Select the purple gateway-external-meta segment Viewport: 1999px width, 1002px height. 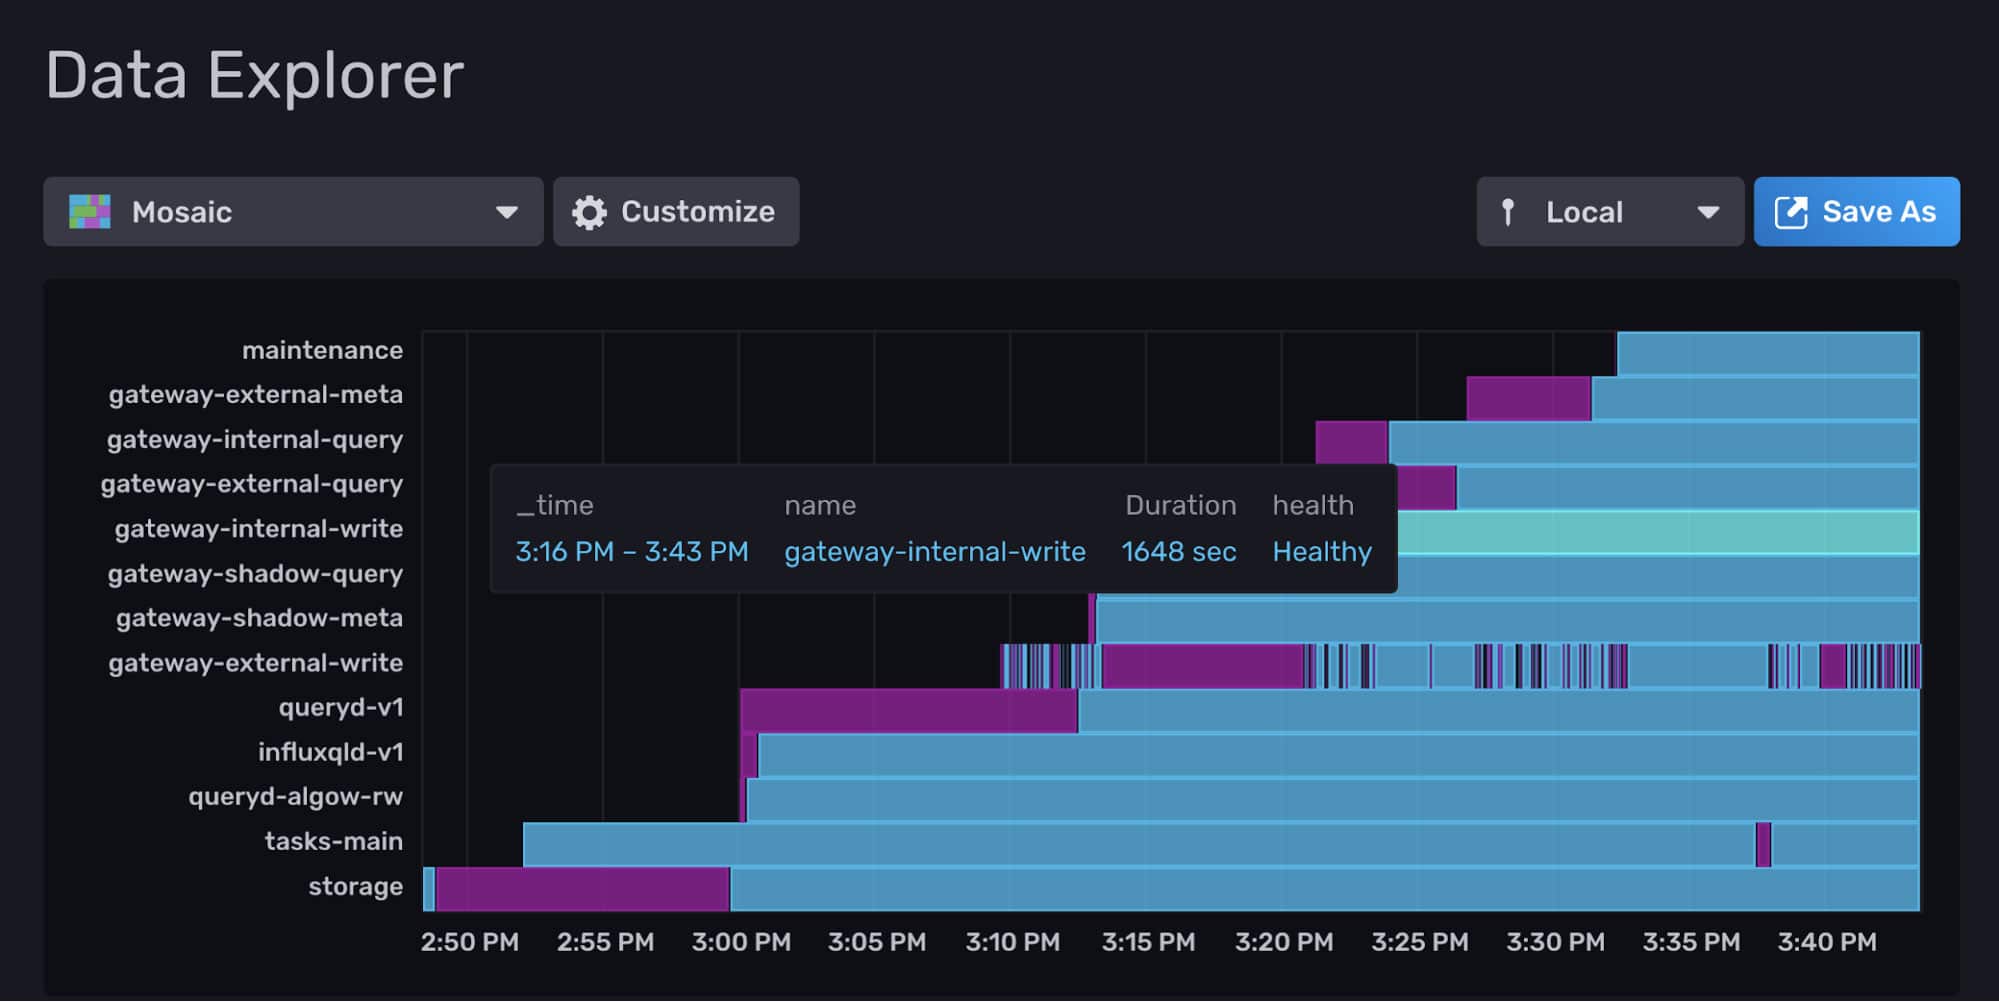pos(1528,398)
